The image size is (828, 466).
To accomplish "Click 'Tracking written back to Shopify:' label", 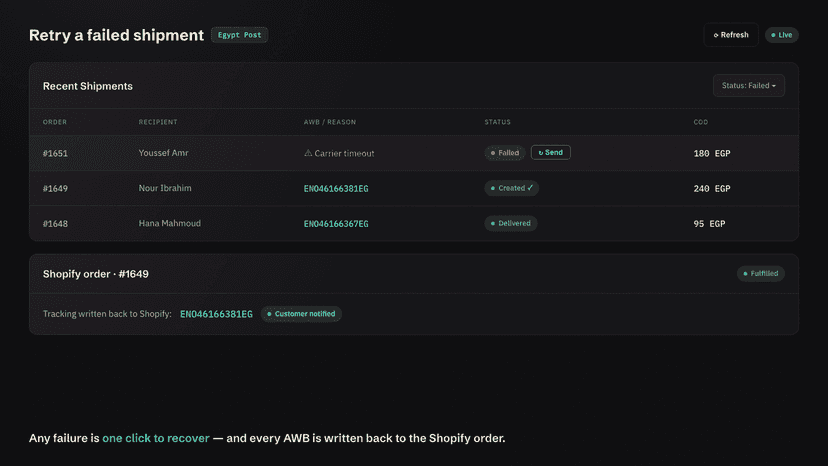I will pos(107,314).
